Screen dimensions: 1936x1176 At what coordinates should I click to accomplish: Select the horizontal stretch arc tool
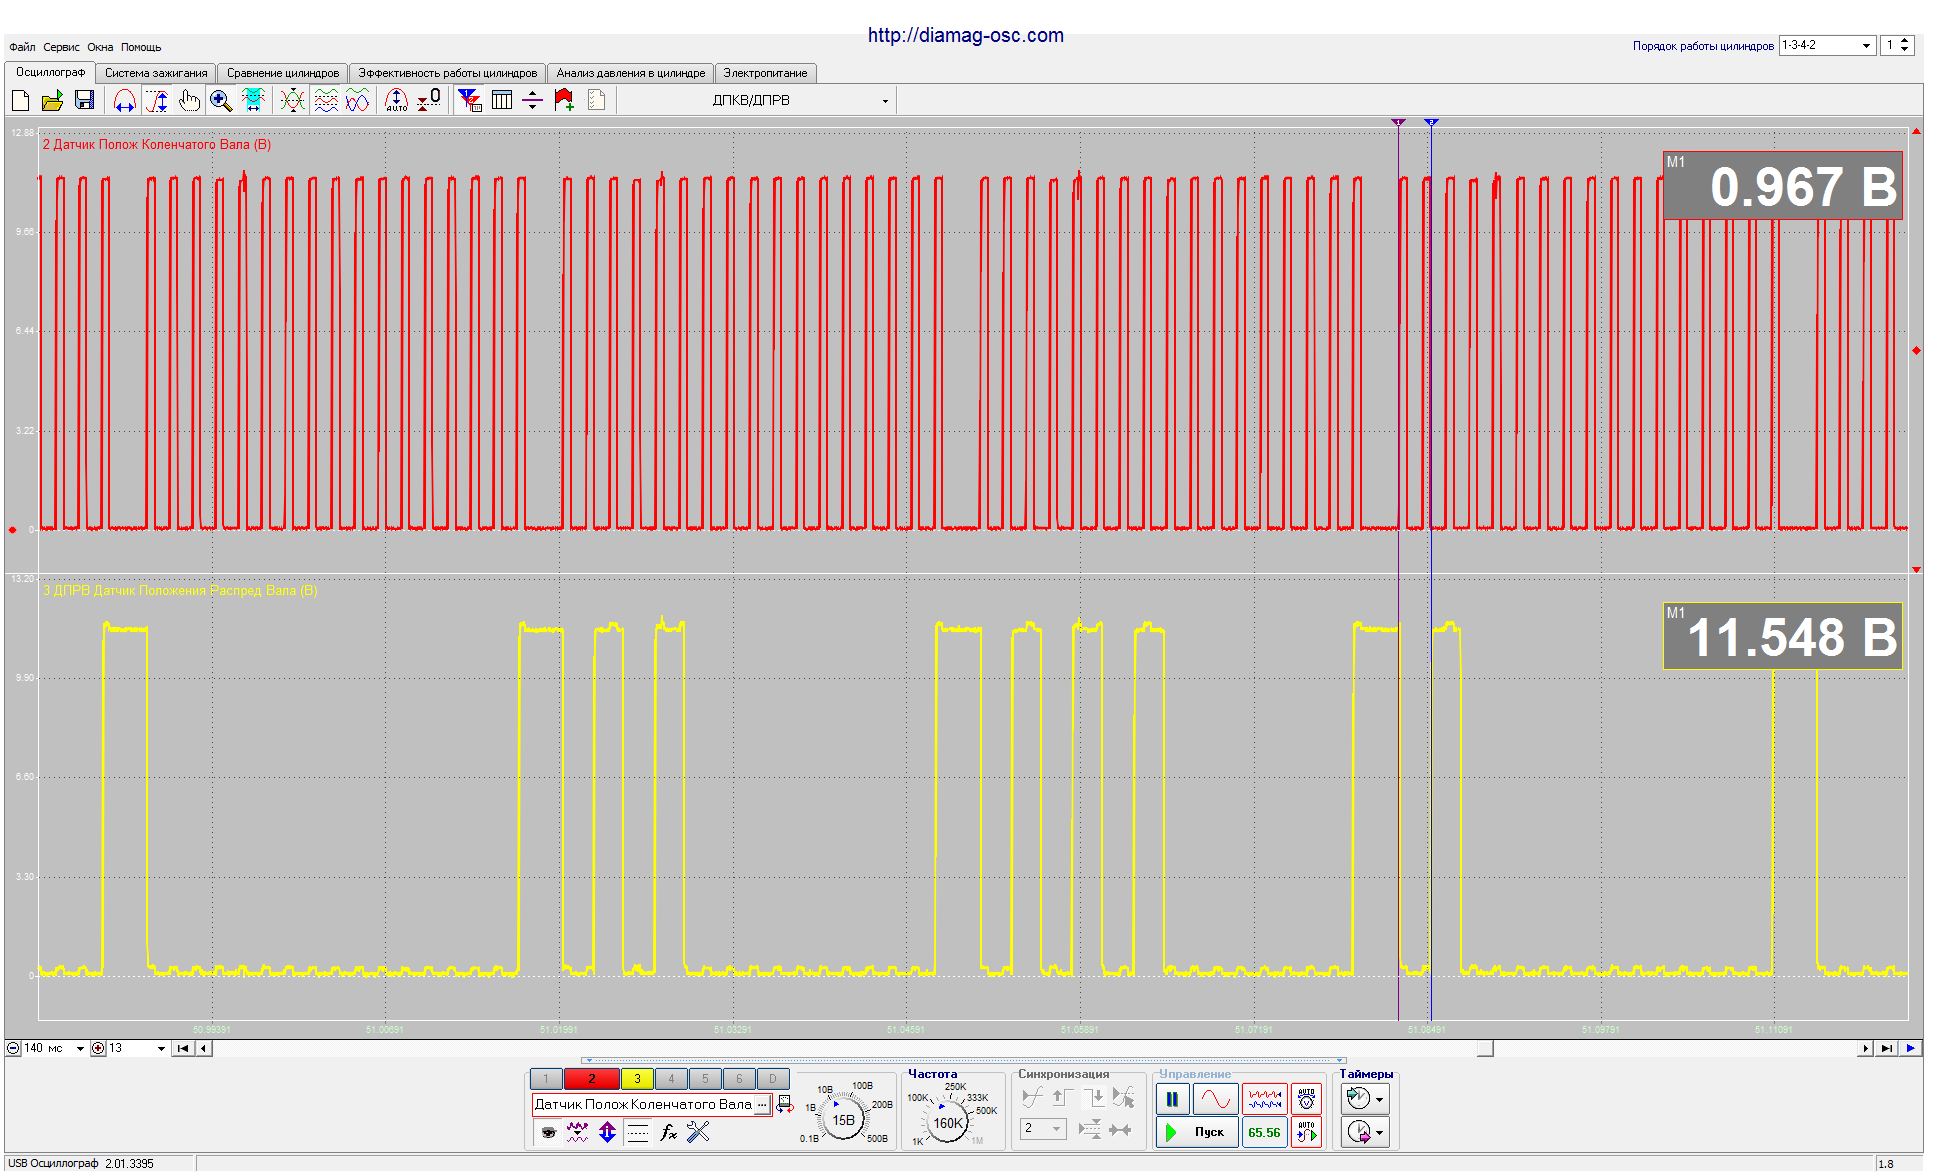[124, 100]
